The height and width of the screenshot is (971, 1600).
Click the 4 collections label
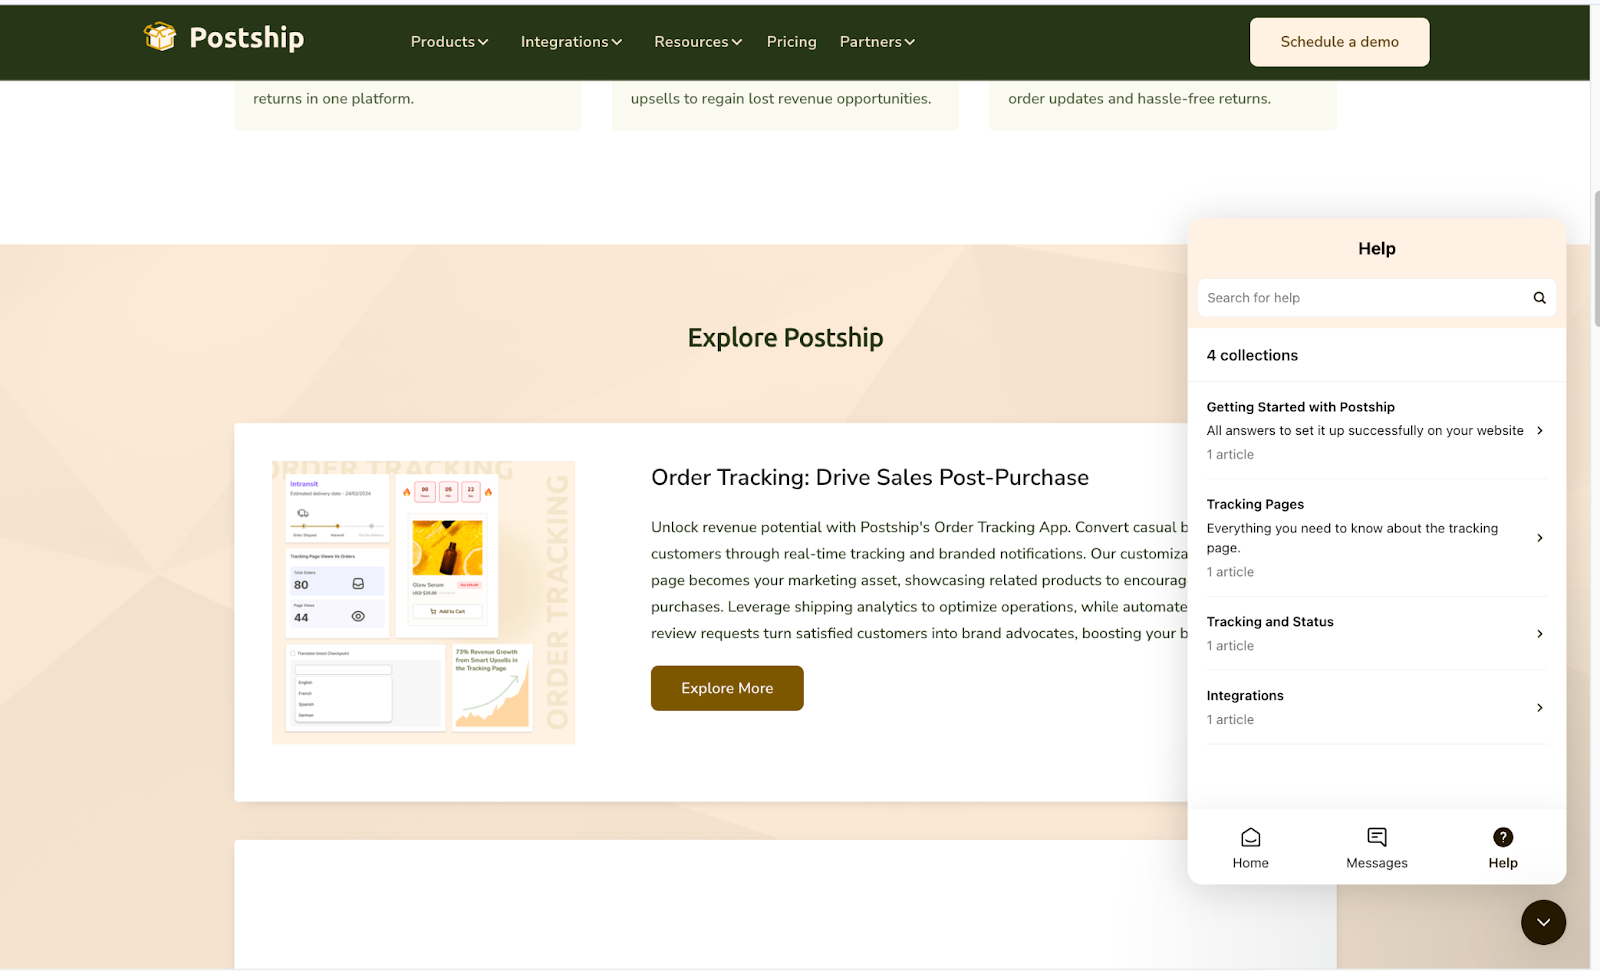(1252, 355)
